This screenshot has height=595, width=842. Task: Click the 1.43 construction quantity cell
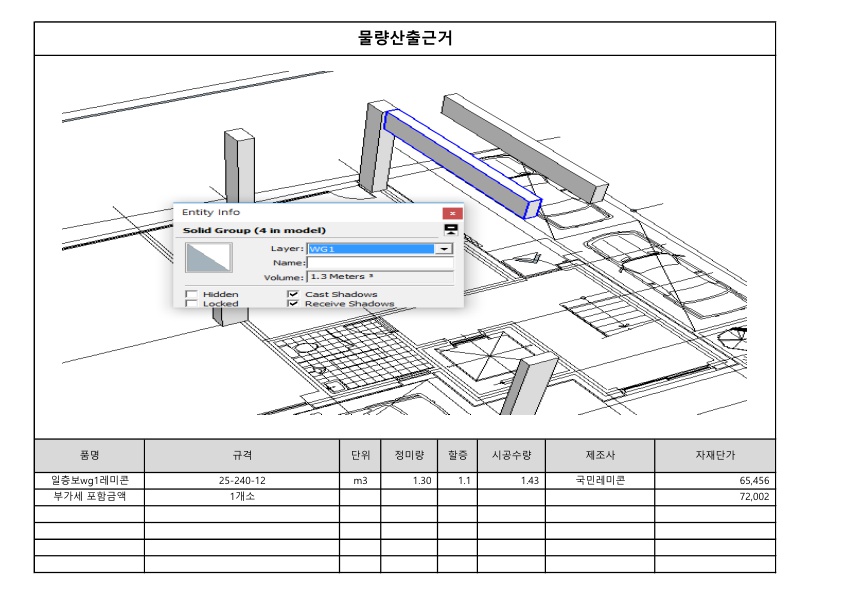tap(511, 481)
